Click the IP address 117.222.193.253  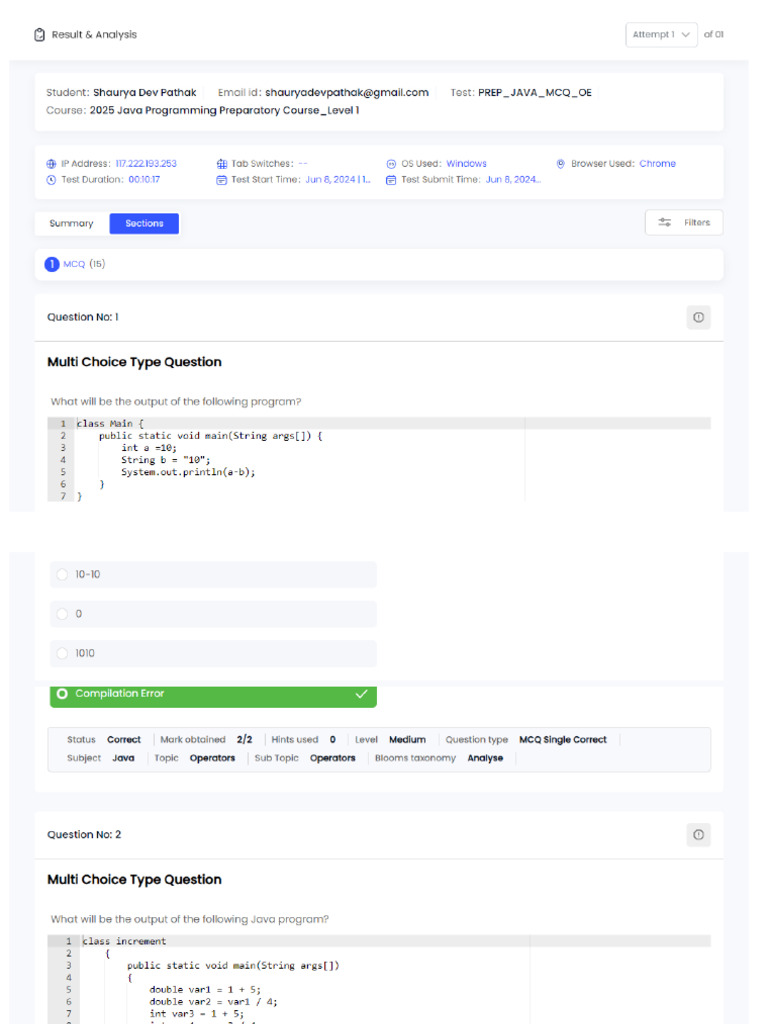(146, 164)
